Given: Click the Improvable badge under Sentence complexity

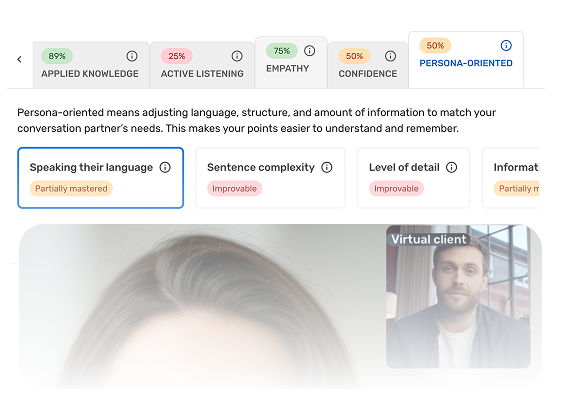Looking at the screenshot, I should click(234, 188).
